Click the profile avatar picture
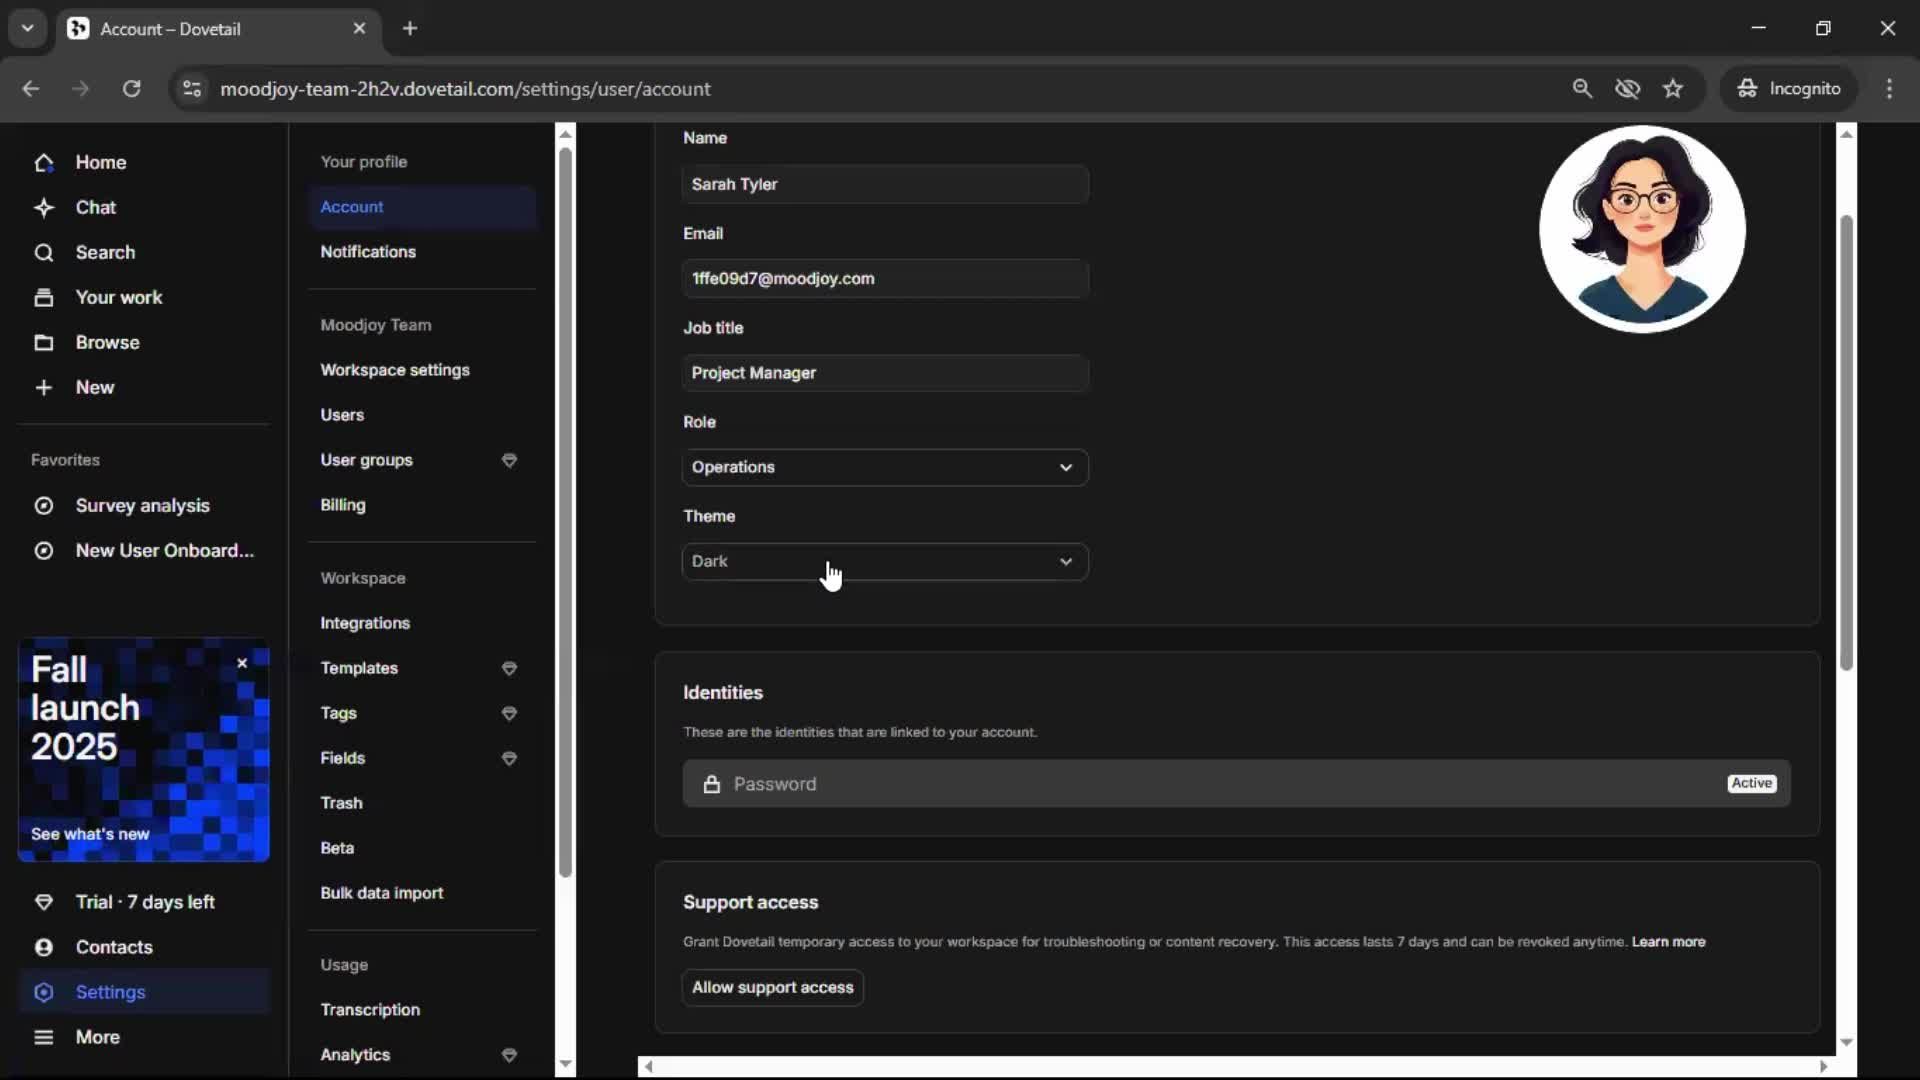Image resolution: width=1920 pixels, height=1080 pixels. point(1642,229)
